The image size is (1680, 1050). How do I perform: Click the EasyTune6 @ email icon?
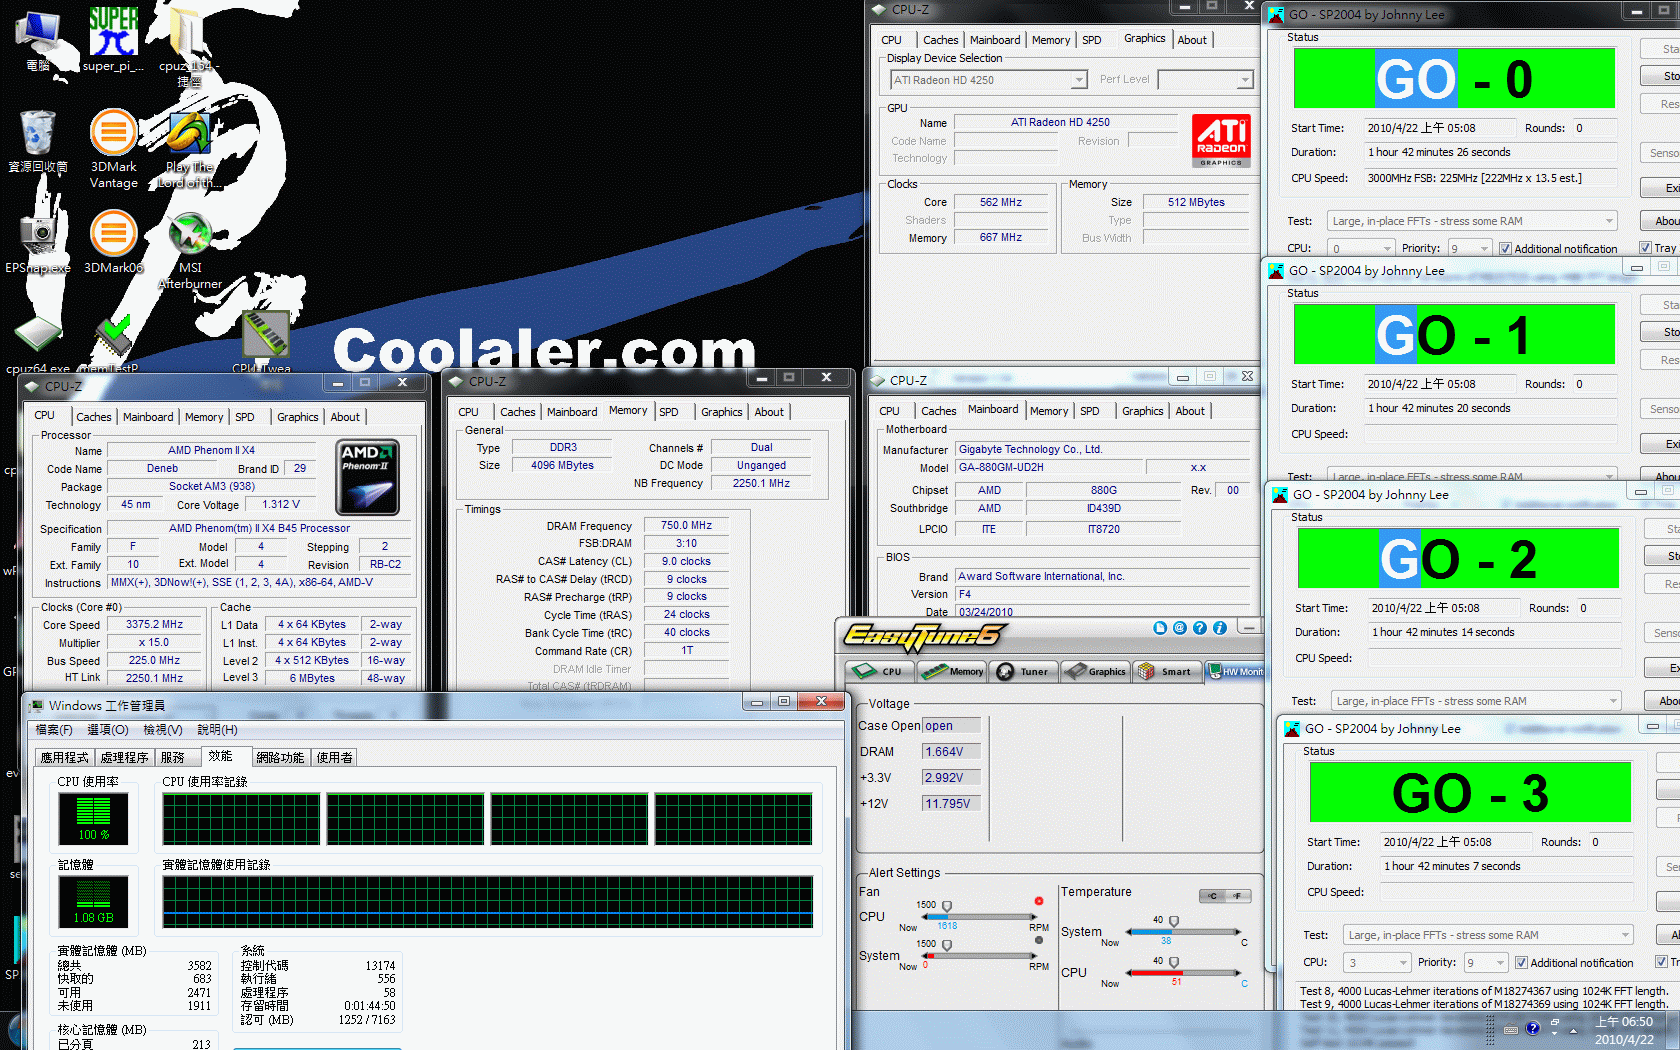tap(1180, 628)
